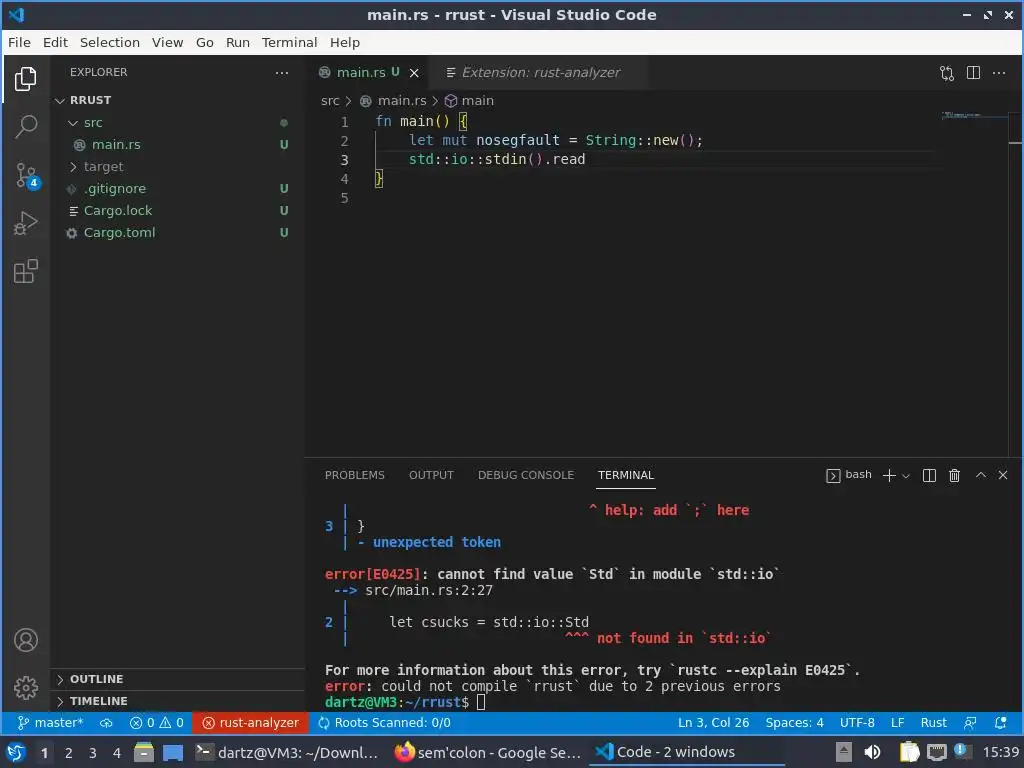
Task: Click src in the breadcrumb
Action: pyautogui.click(x=330, y=101)
